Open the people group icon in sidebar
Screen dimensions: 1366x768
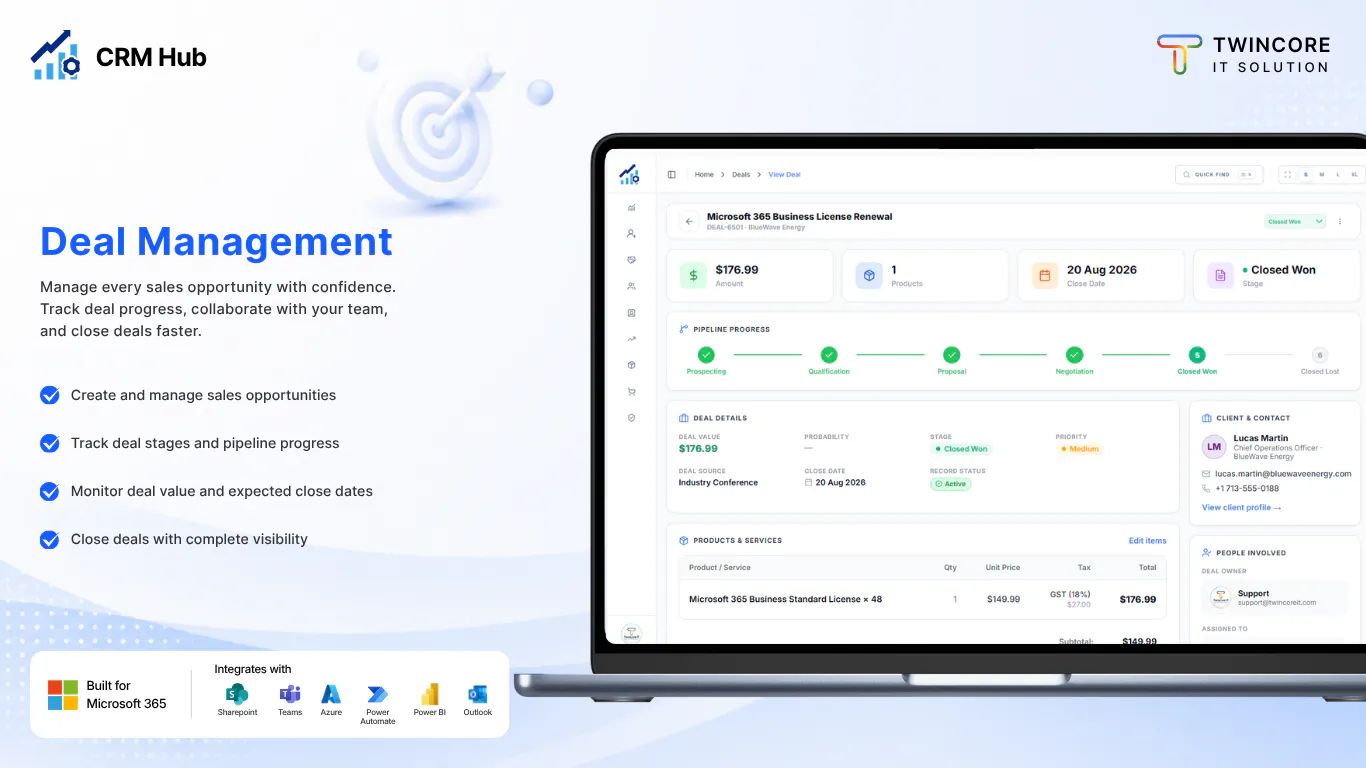pos(631,286)
